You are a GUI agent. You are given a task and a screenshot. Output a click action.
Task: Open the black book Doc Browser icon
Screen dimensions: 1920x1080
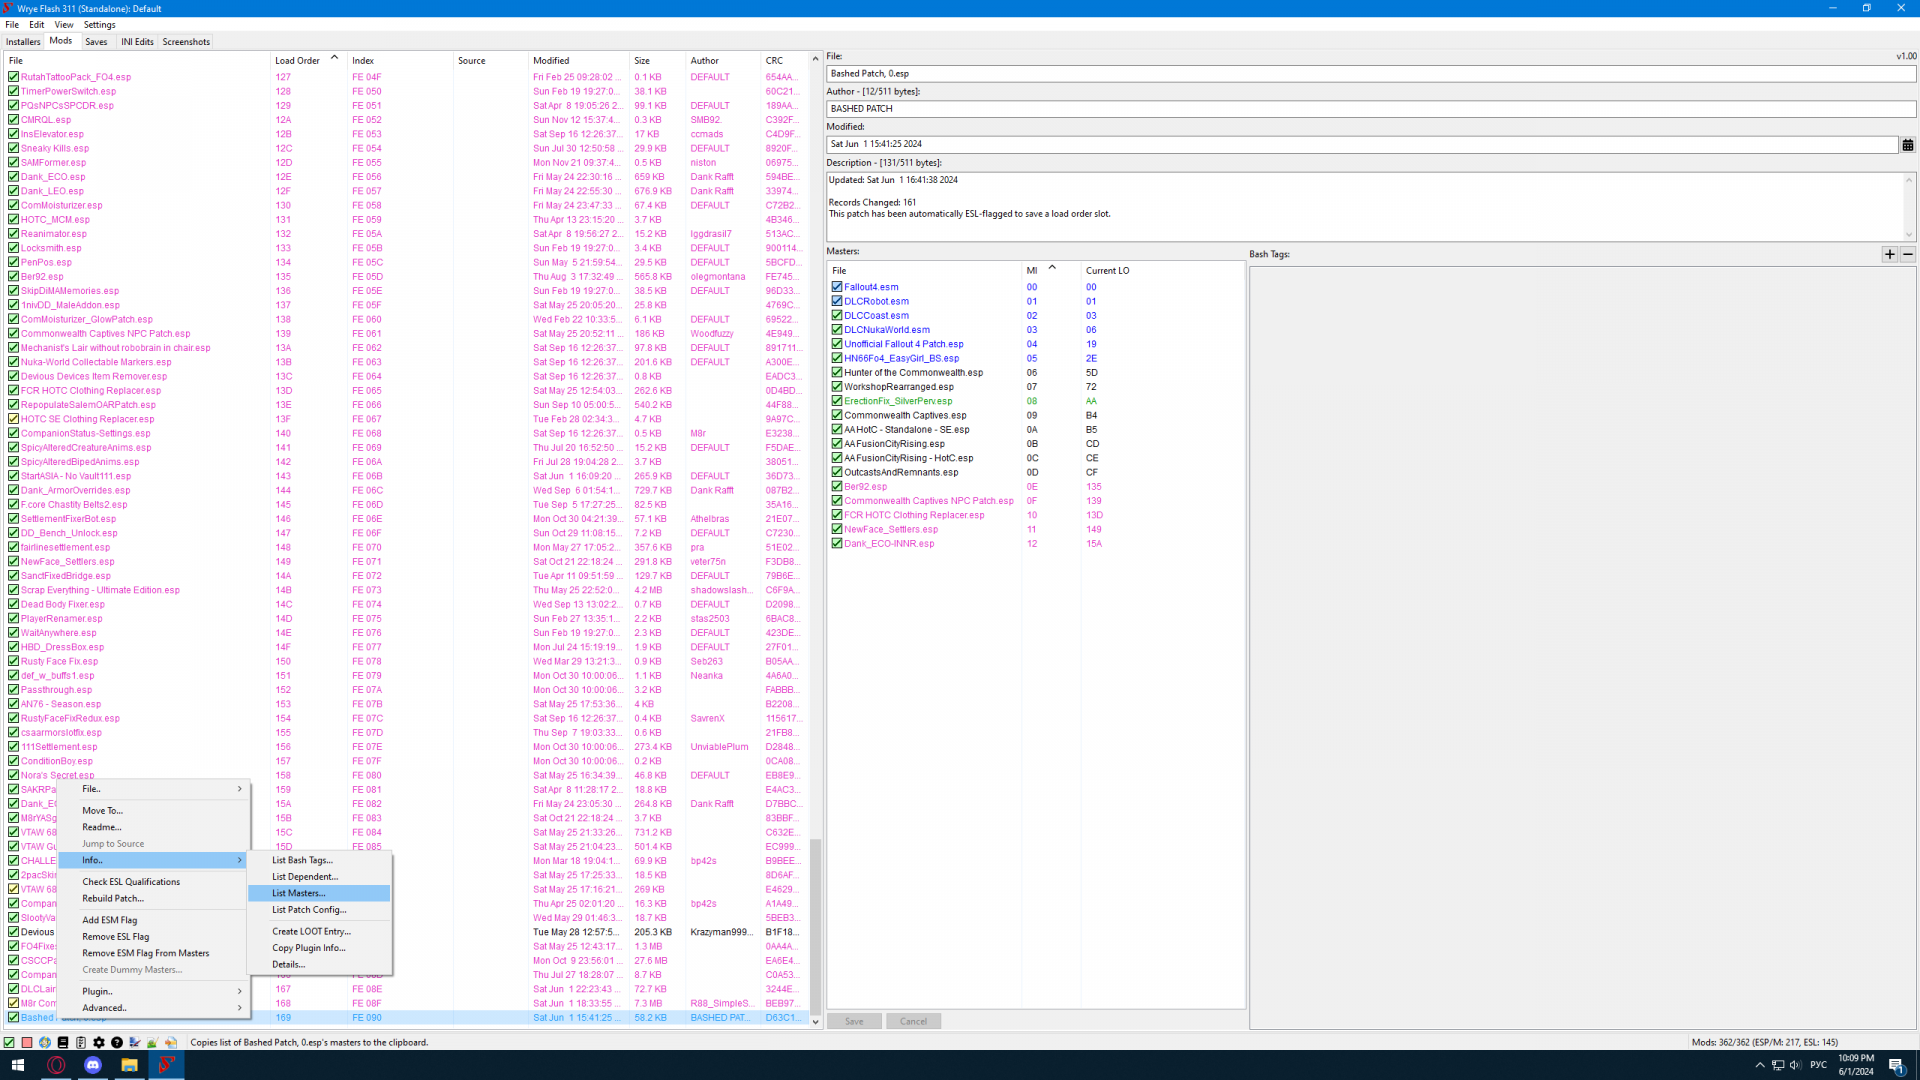point(63,1042)
